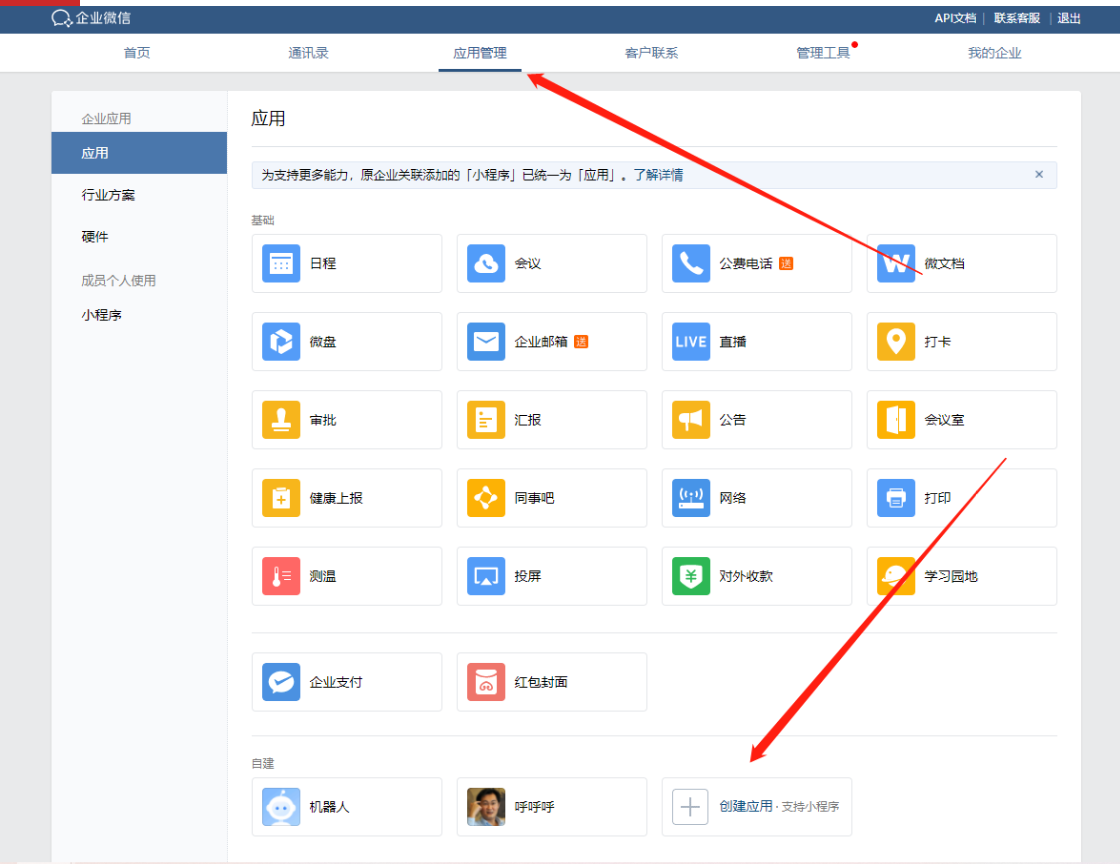Open the API文档 link
The image size is (1120, 864).
coord(955,18)
